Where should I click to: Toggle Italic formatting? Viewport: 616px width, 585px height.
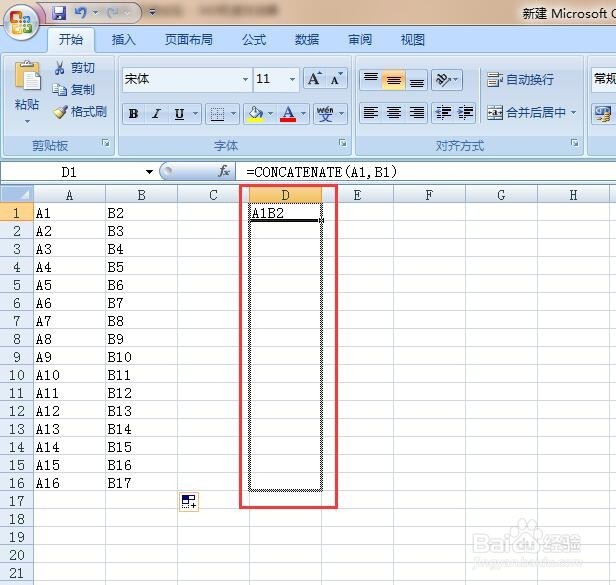click(x=156, y=114)
